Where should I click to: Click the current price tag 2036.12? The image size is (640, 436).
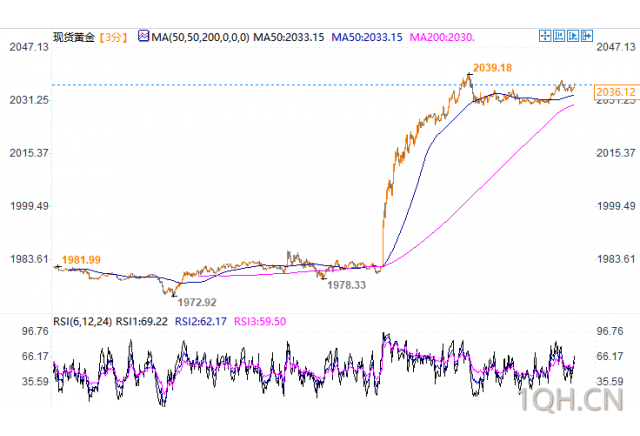click(616, 92)
